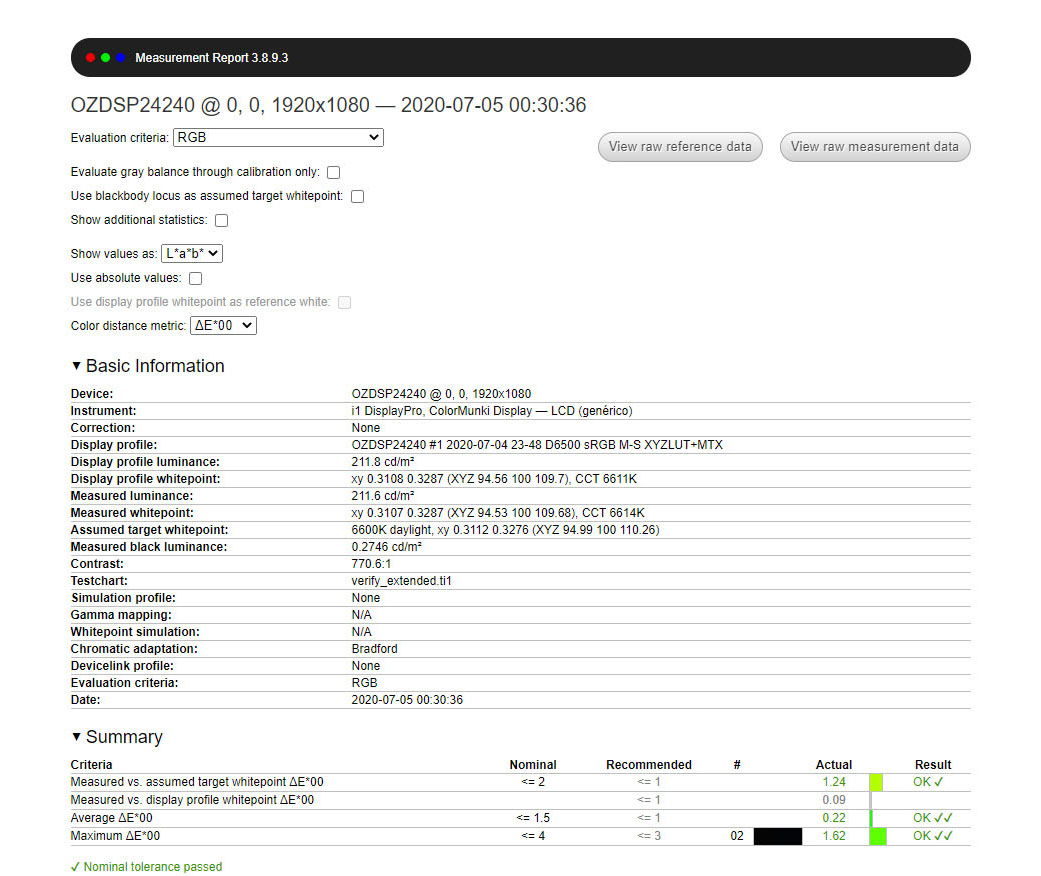
Task: Click the Nominal tolerance passed checkmark
Action: pyautogui.click(x=75, y=867)
